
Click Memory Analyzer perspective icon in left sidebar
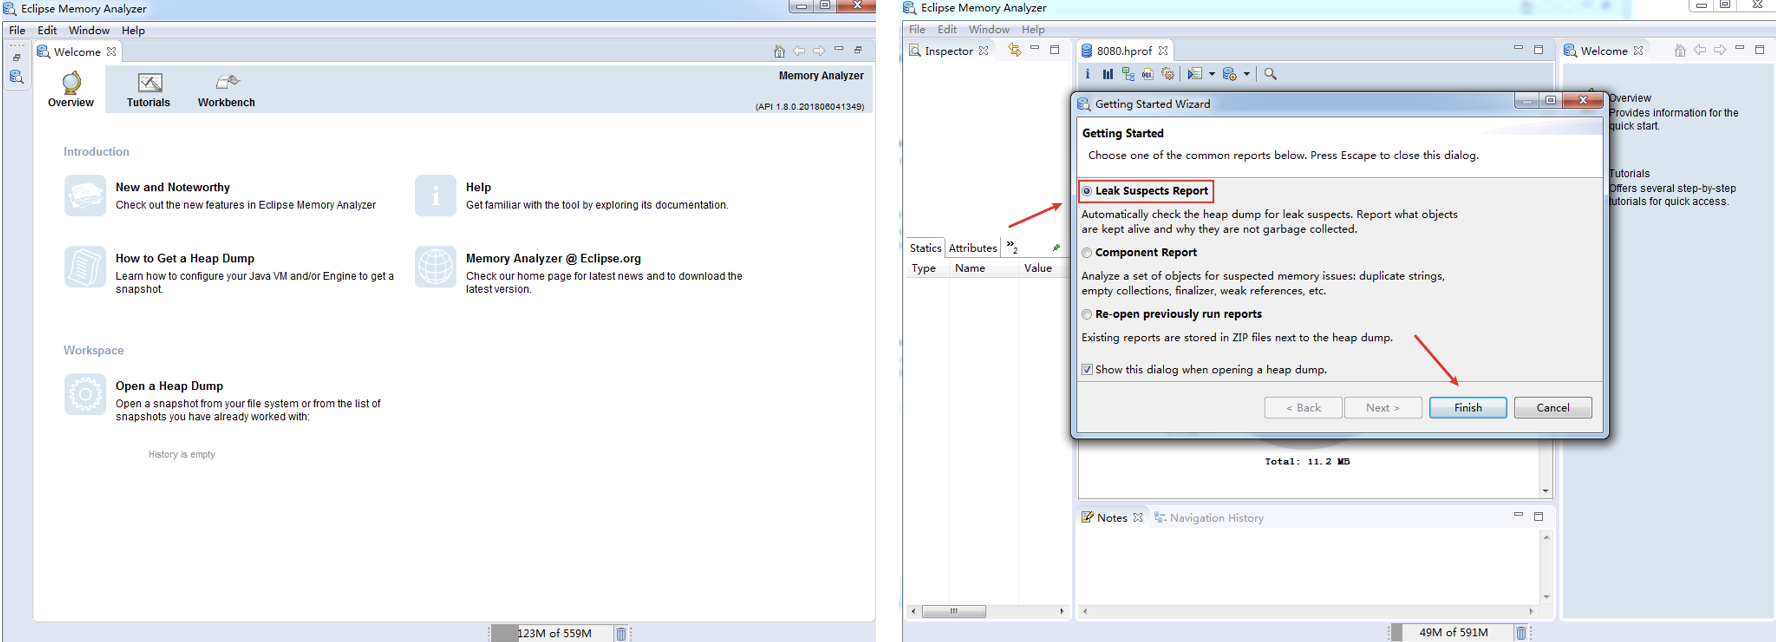[17, 77]
